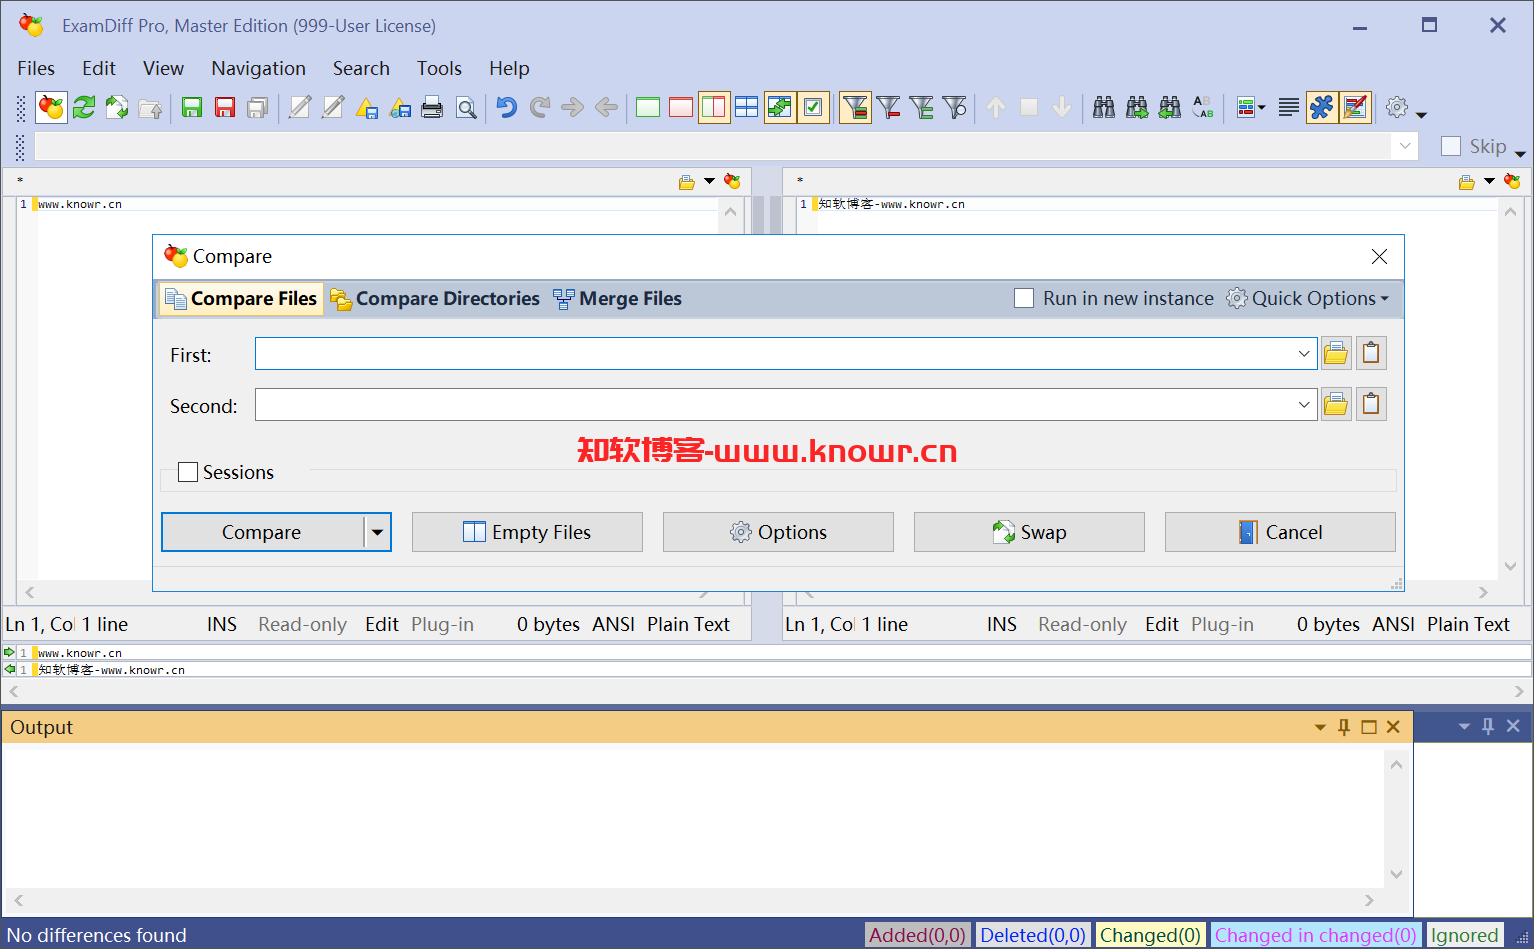The width and height of the screenshot is (1534, 949).
Task: Enable the Run in new instance checkbox
Action: [x=1024, y=298]
